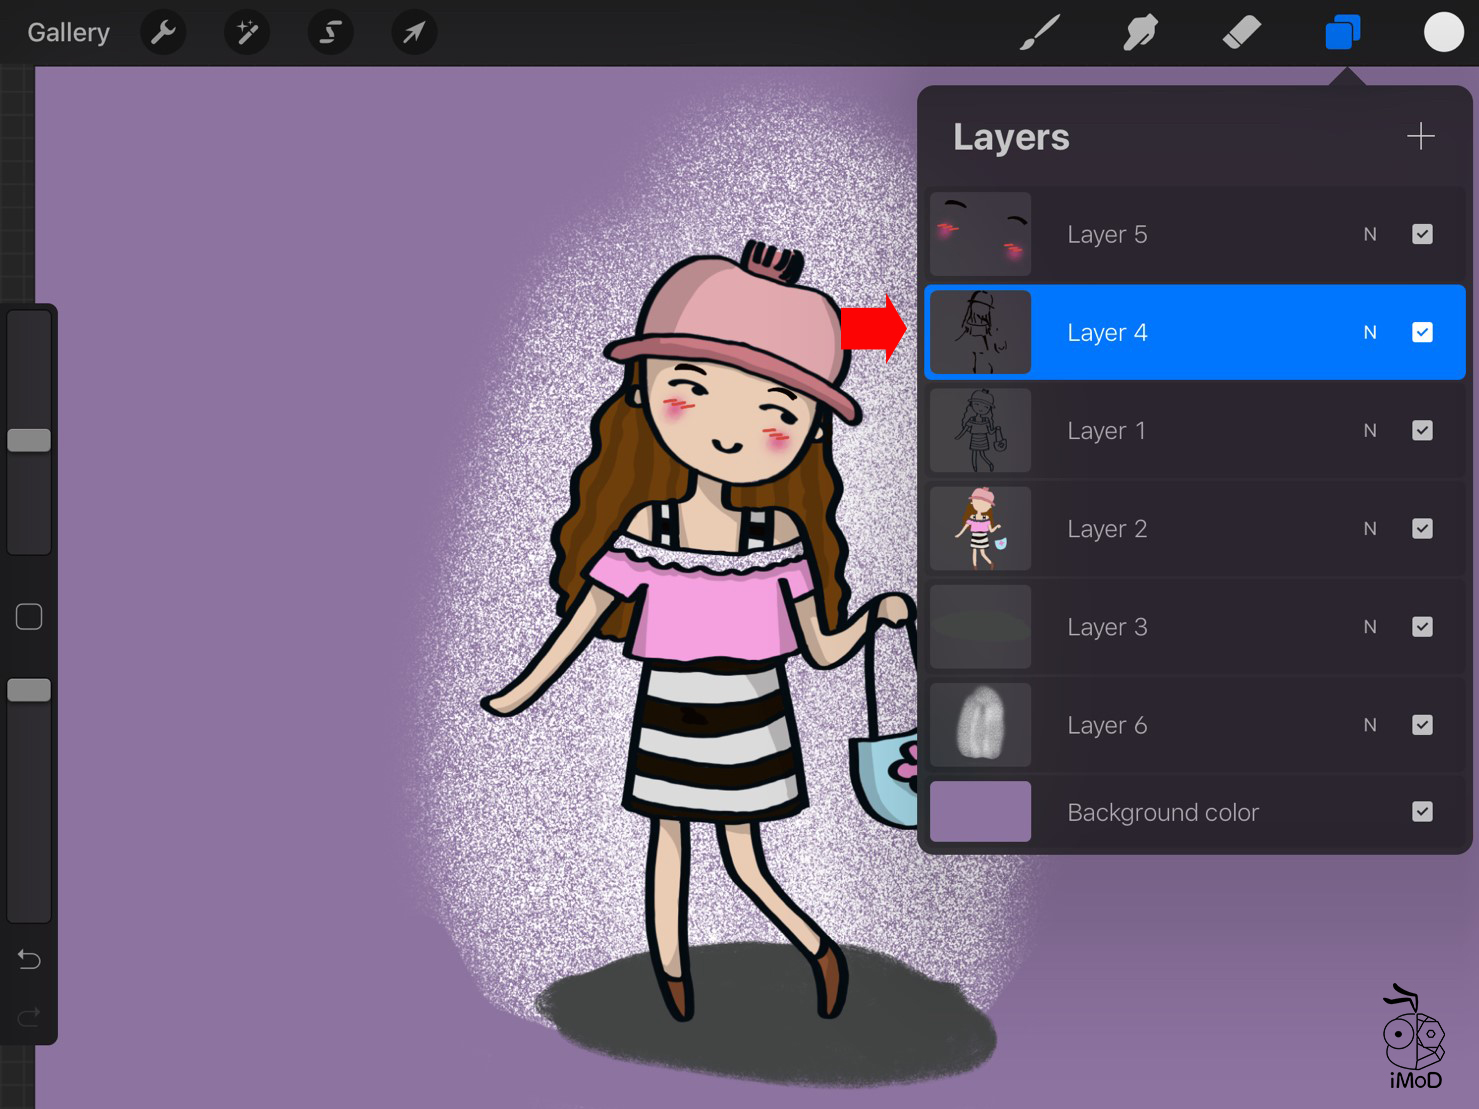Image resolution: width=1479 pixels, height=1109 pixels.
Task: Tap the Background color purple thumbnail
Action: 980,811
